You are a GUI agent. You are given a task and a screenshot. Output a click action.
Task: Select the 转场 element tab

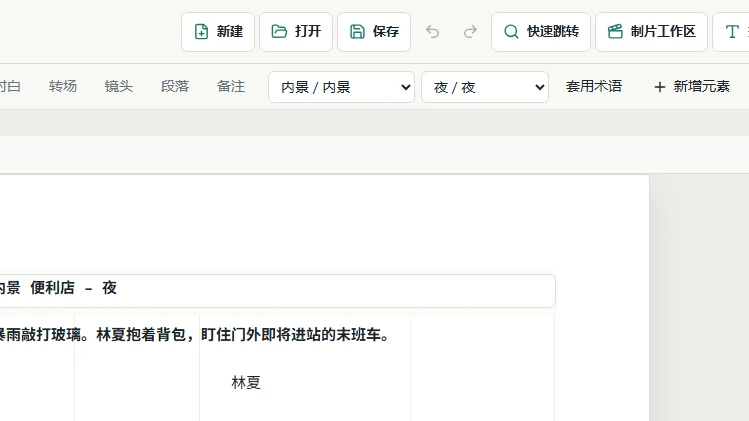point(63,86)
